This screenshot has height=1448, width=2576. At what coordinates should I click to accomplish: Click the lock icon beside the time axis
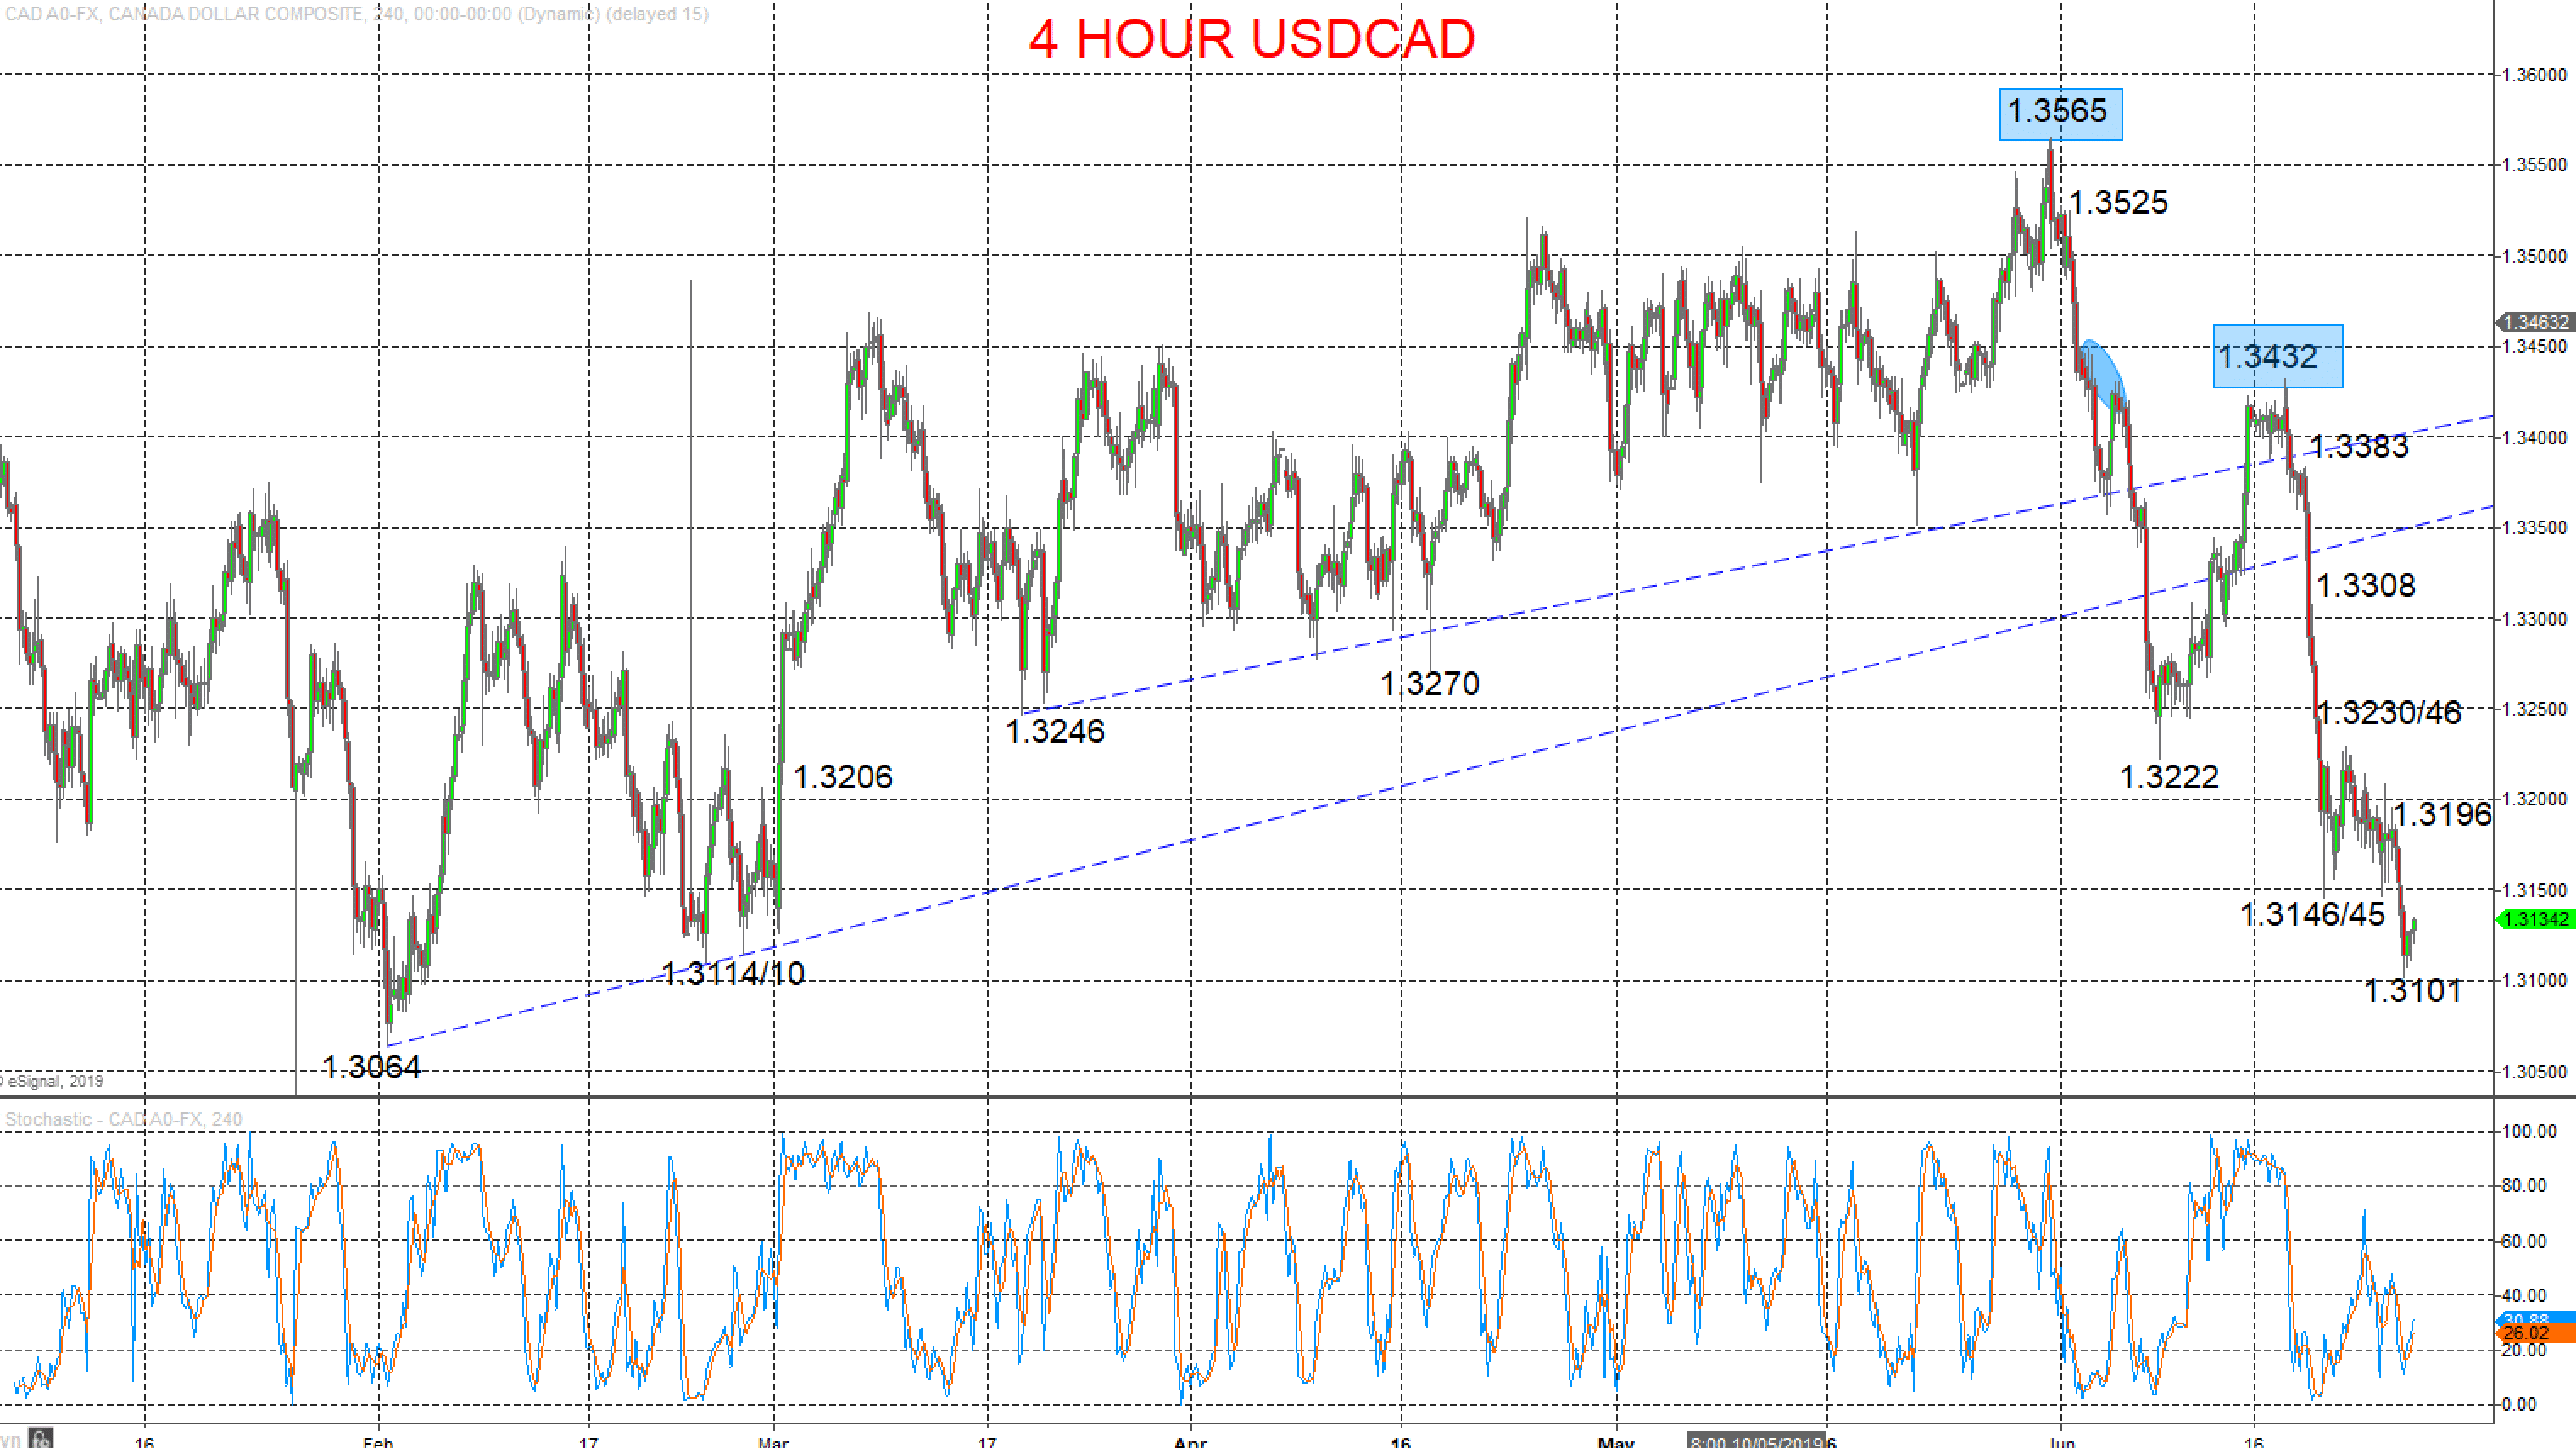[41, 1439]
